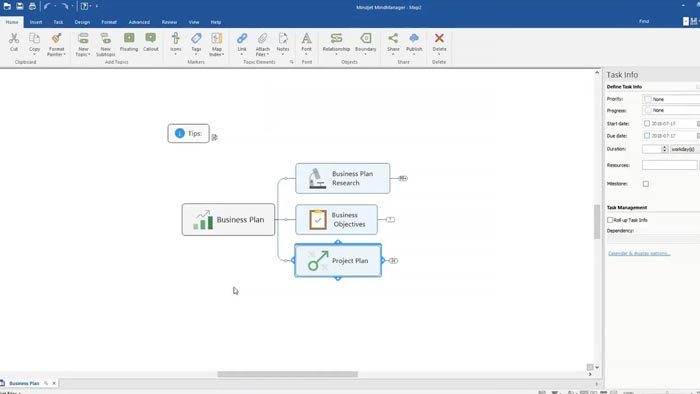Switch to the Home ribbon tab
Image resolution: width=700 pixels, height=394 pixels.
12,22
